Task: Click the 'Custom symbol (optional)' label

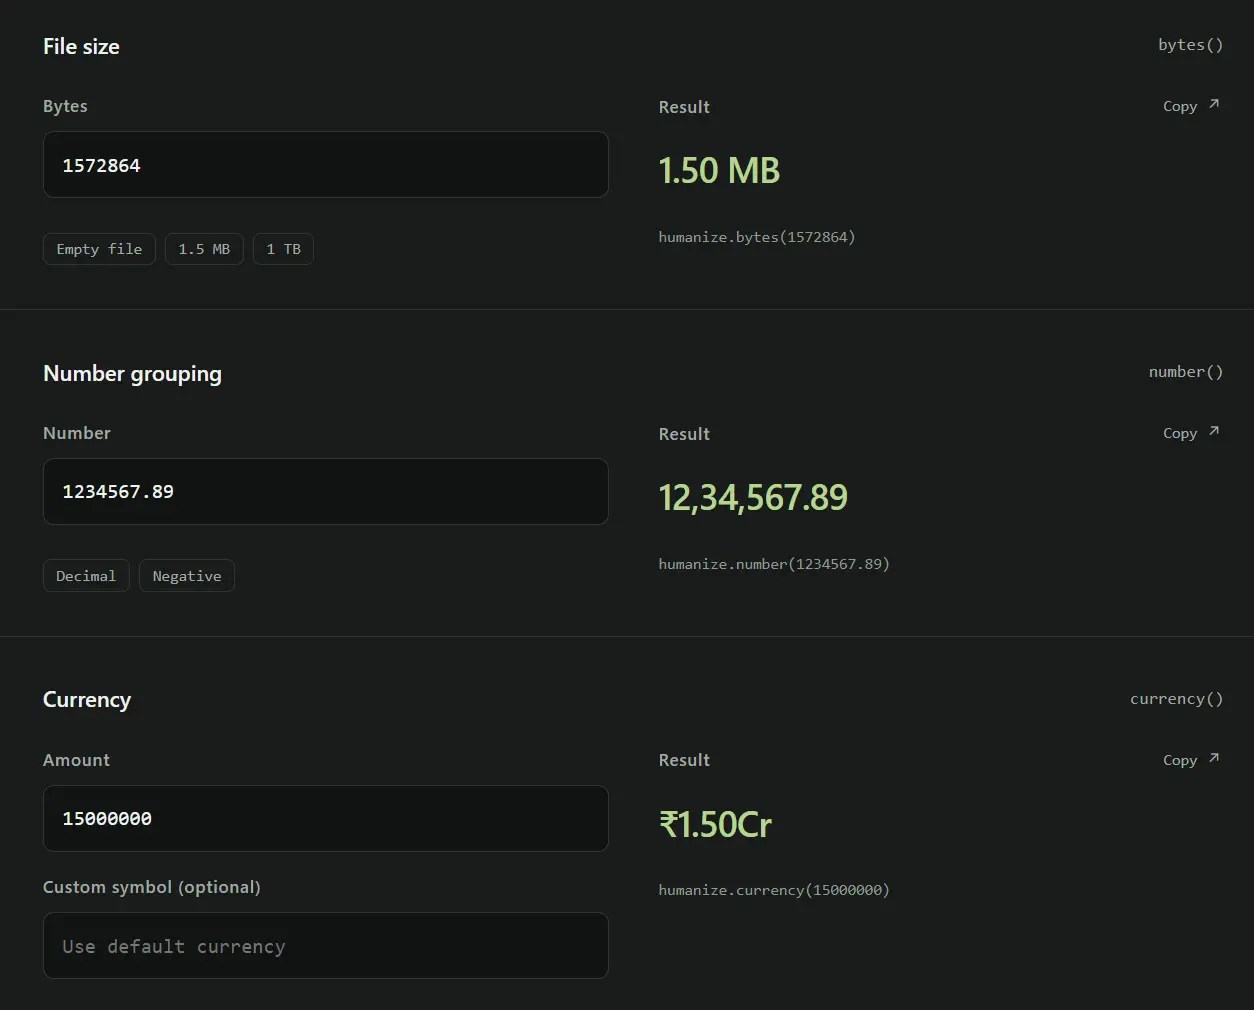Action: click(152, 887)
